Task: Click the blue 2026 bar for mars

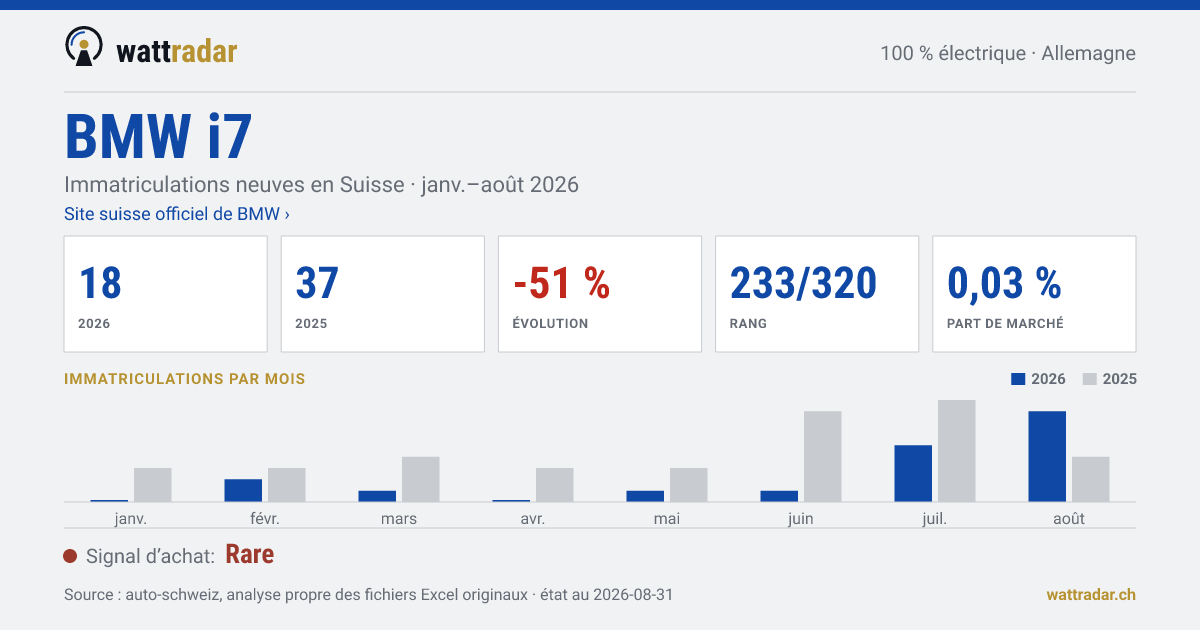Action: pyautogui.click(x=377, y=496)
